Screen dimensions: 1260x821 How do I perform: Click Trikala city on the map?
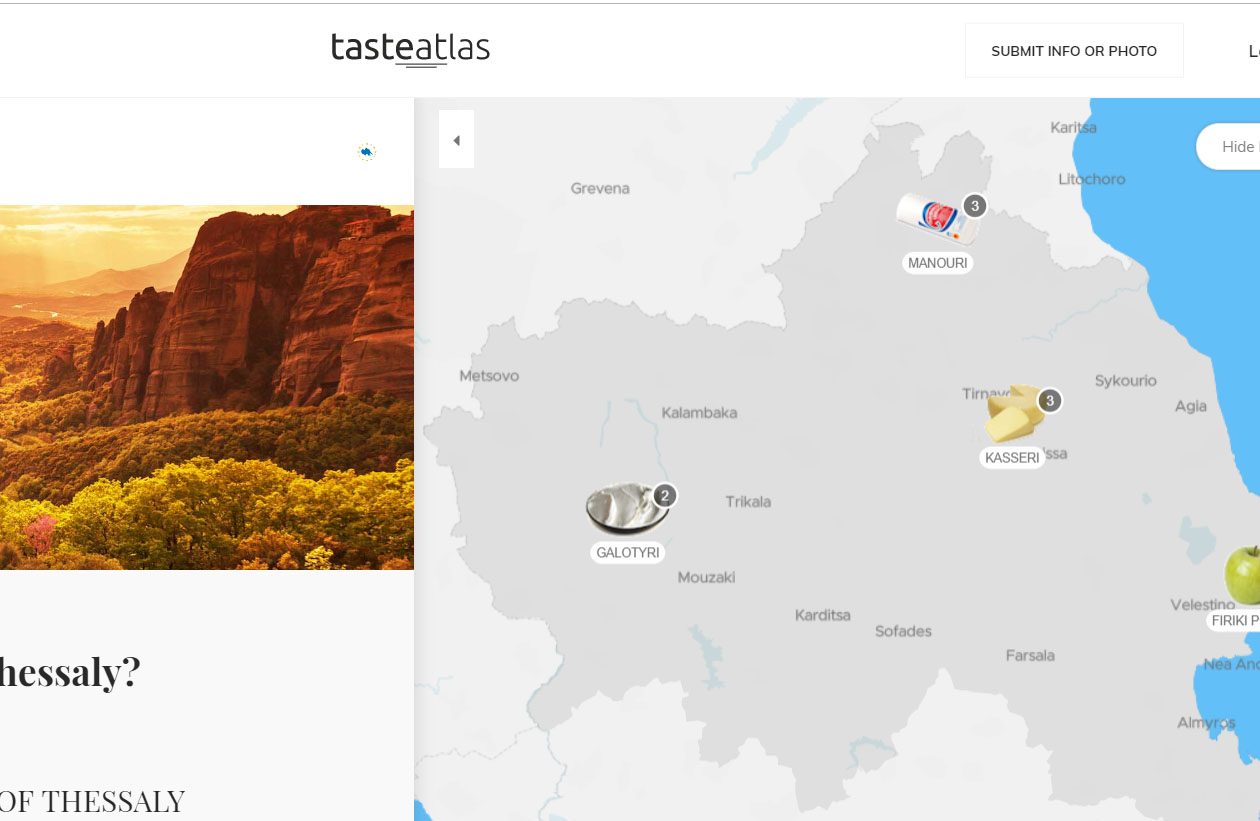click(x=748, y=502)
